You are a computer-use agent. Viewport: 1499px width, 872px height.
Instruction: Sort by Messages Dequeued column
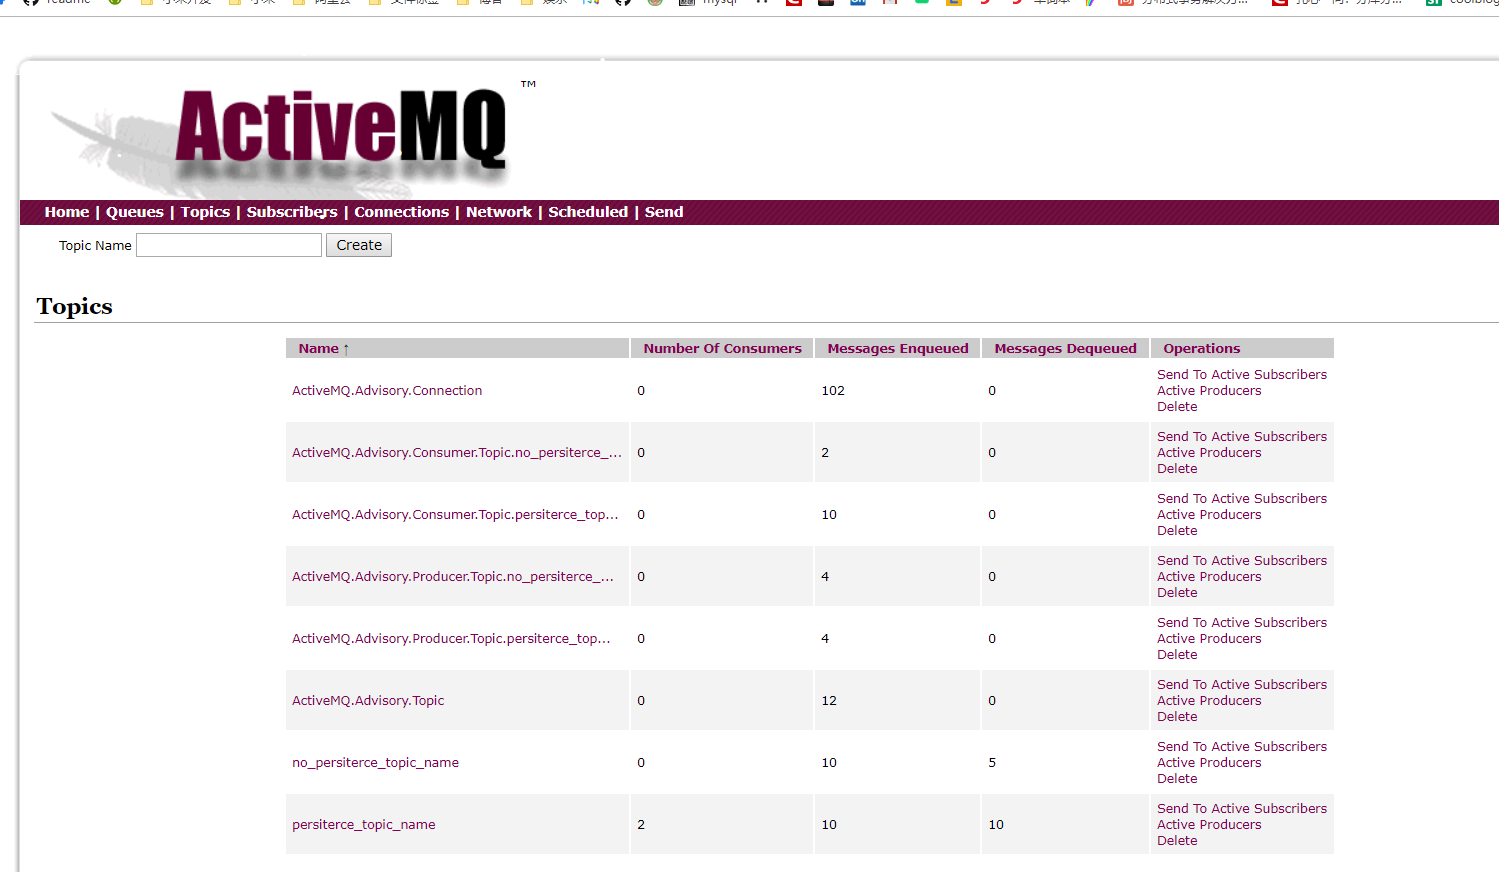(x=1065, y=348)
